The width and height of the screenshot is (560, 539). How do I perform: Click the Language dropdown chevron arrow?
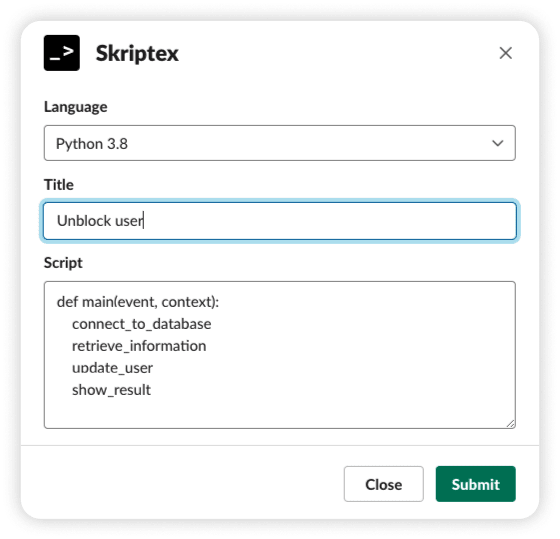pos(498,143)
